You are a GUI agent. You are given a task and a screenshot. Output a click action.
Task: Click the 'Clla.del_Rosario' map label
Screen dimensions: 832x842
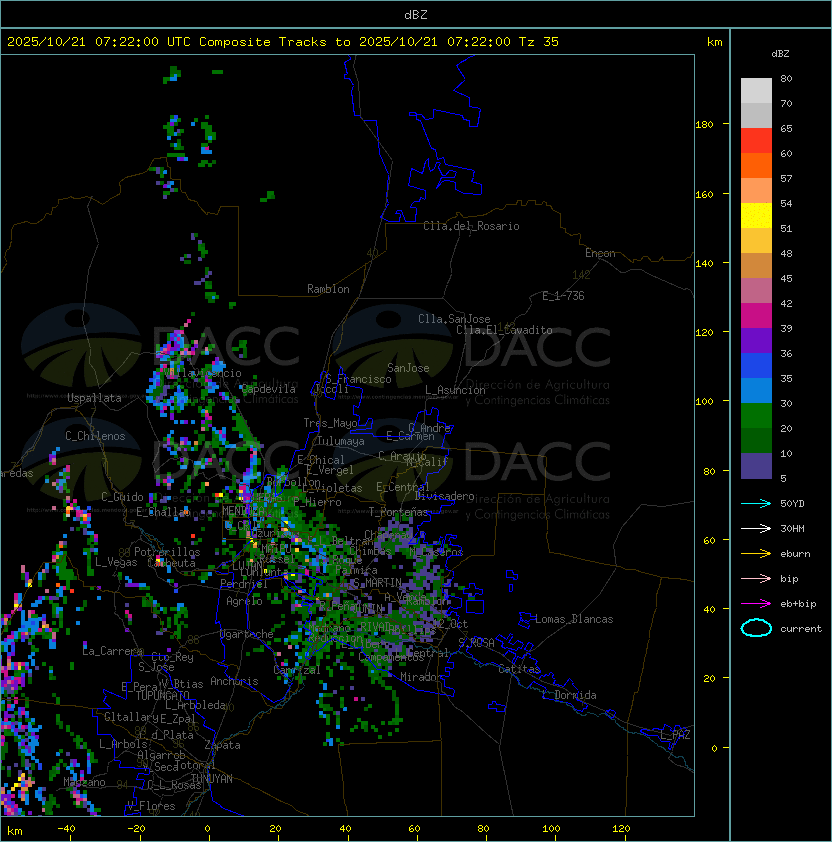pos(471,226)
